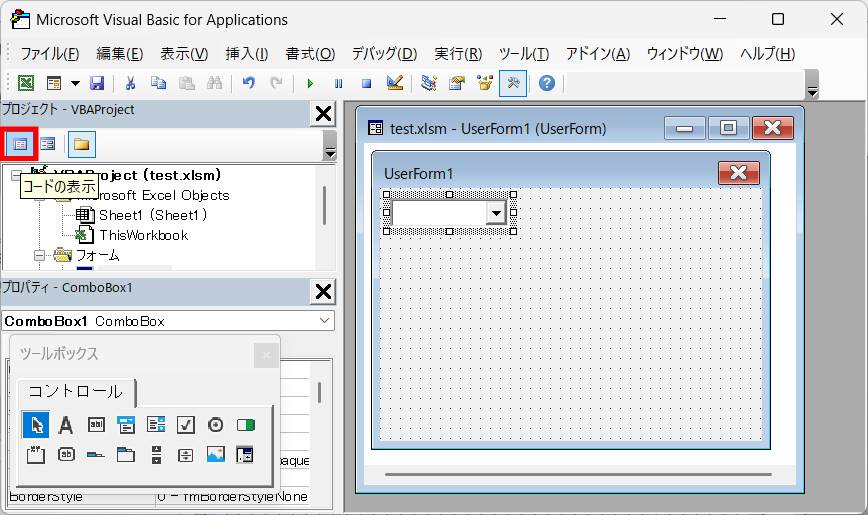Choose the ComboBox control in toolbox
Screen dimensions: 868x515
[126, 425]
